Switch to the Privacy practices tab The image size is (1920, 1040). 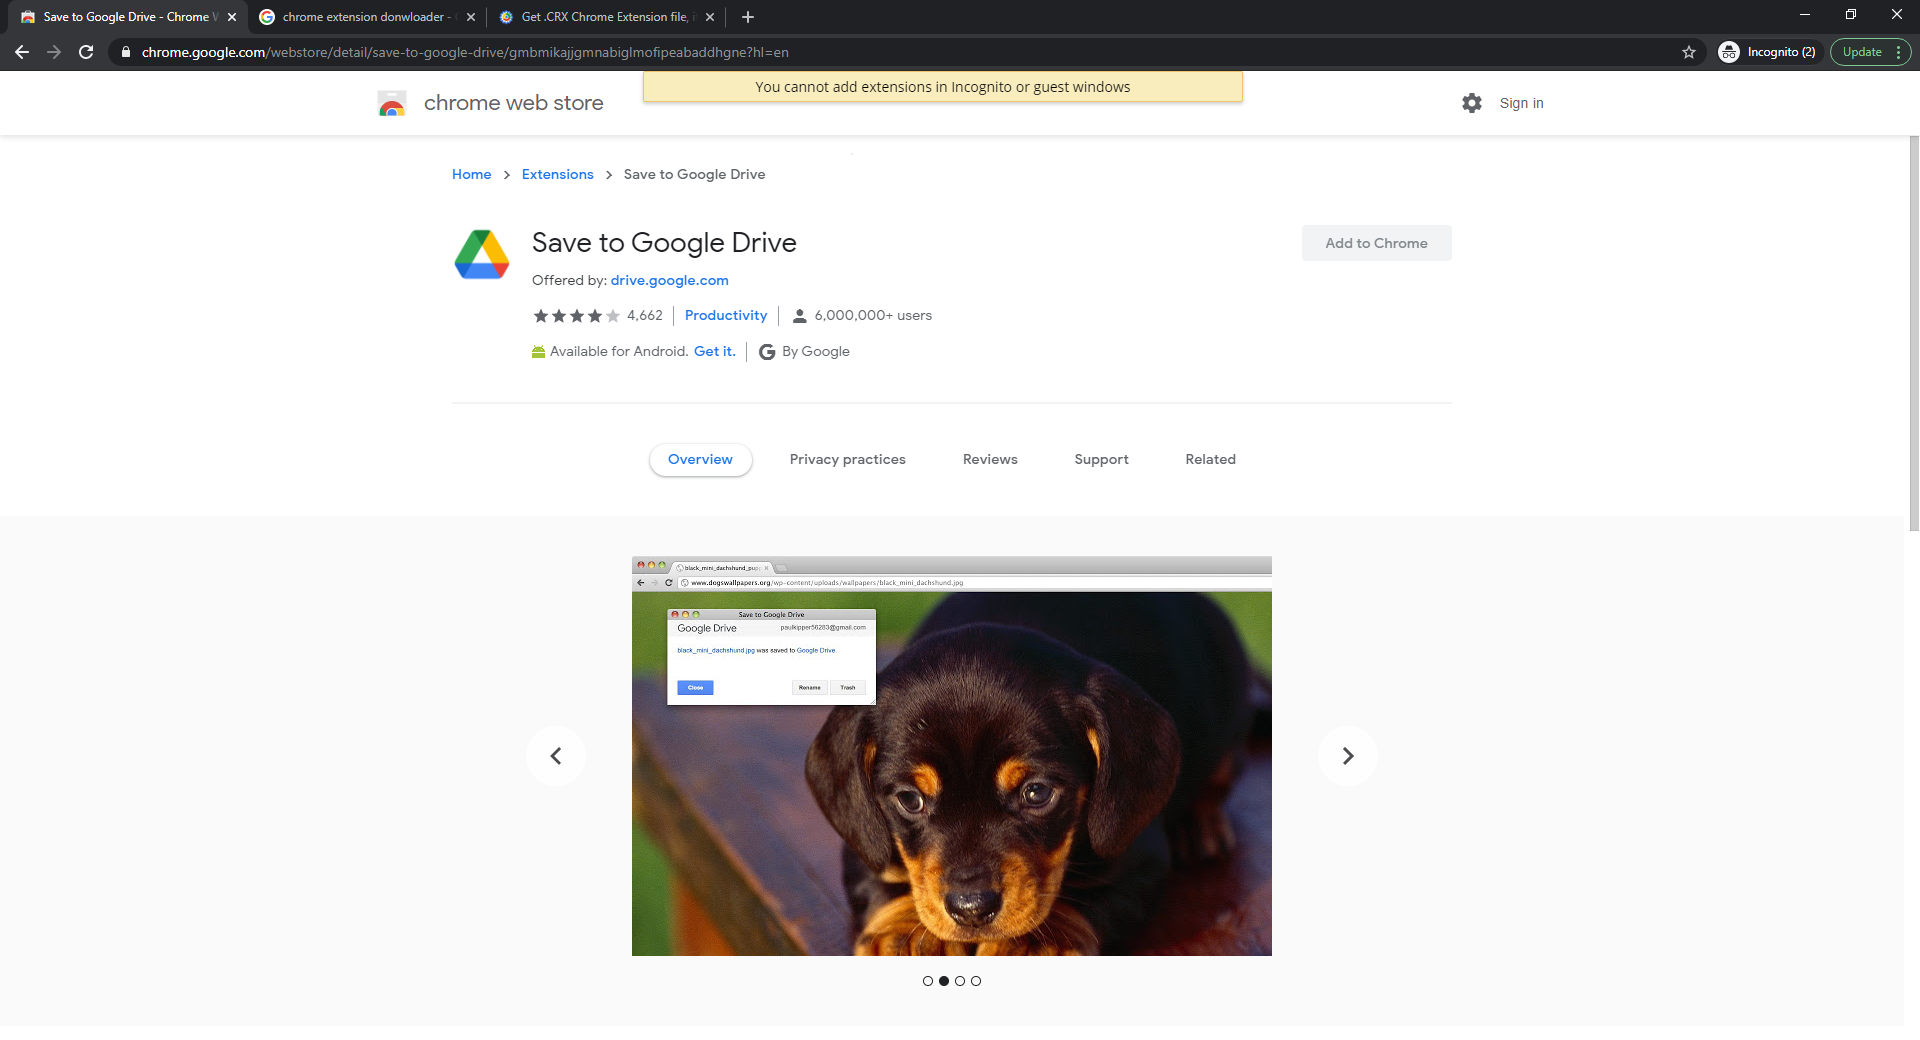coord(847,459)
